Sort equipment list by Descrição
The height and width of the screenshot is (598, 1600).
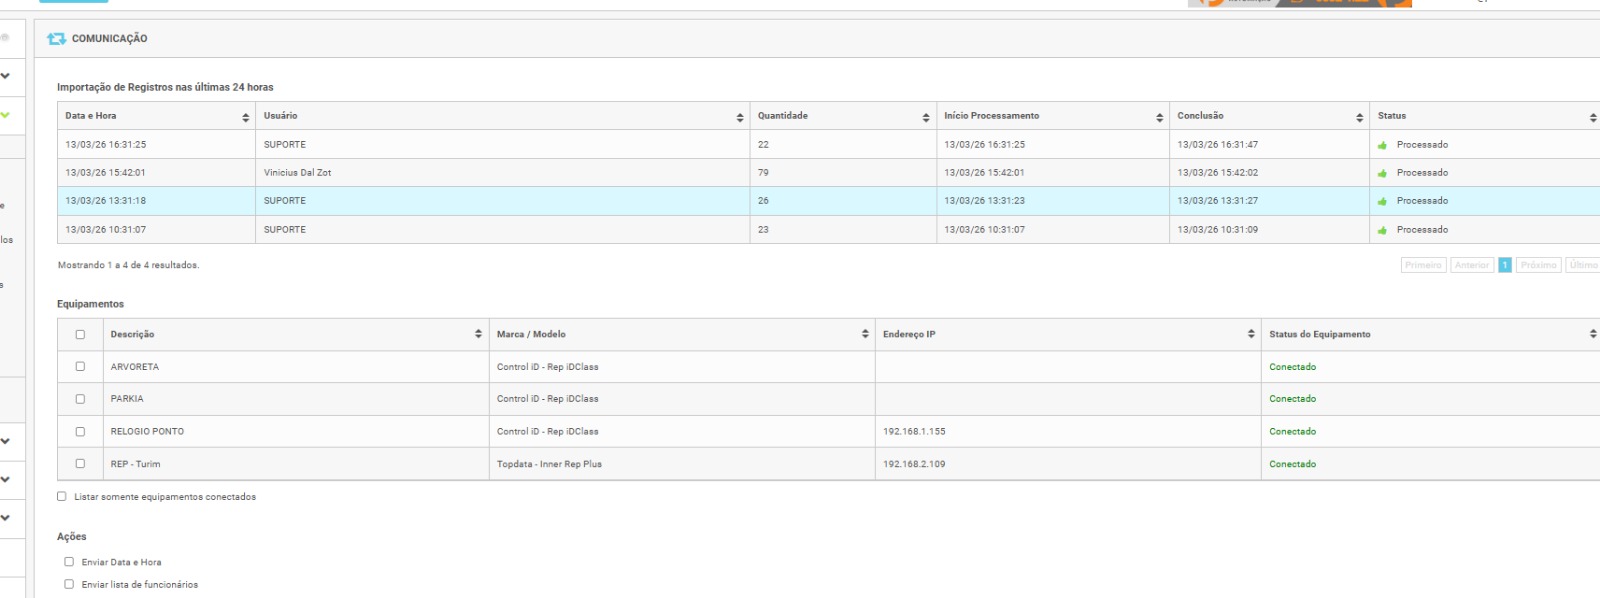(478, 334)
